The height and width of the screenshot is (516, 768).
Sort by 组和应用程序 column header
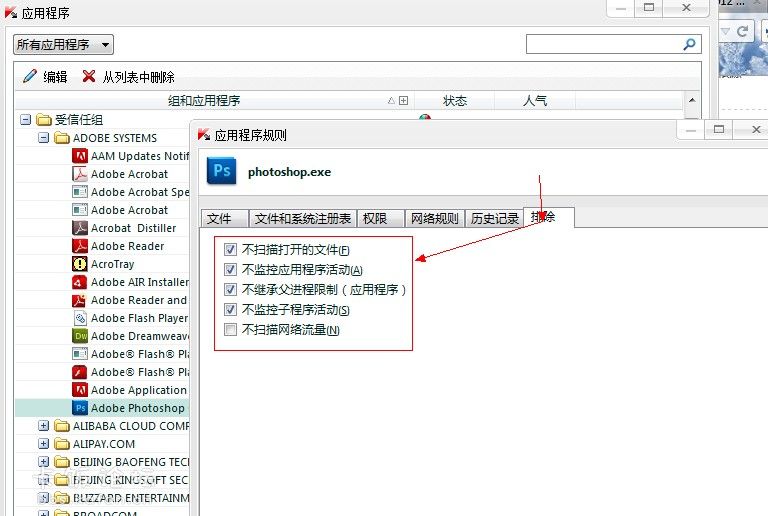pyautogui.click(x=215, y=101)
